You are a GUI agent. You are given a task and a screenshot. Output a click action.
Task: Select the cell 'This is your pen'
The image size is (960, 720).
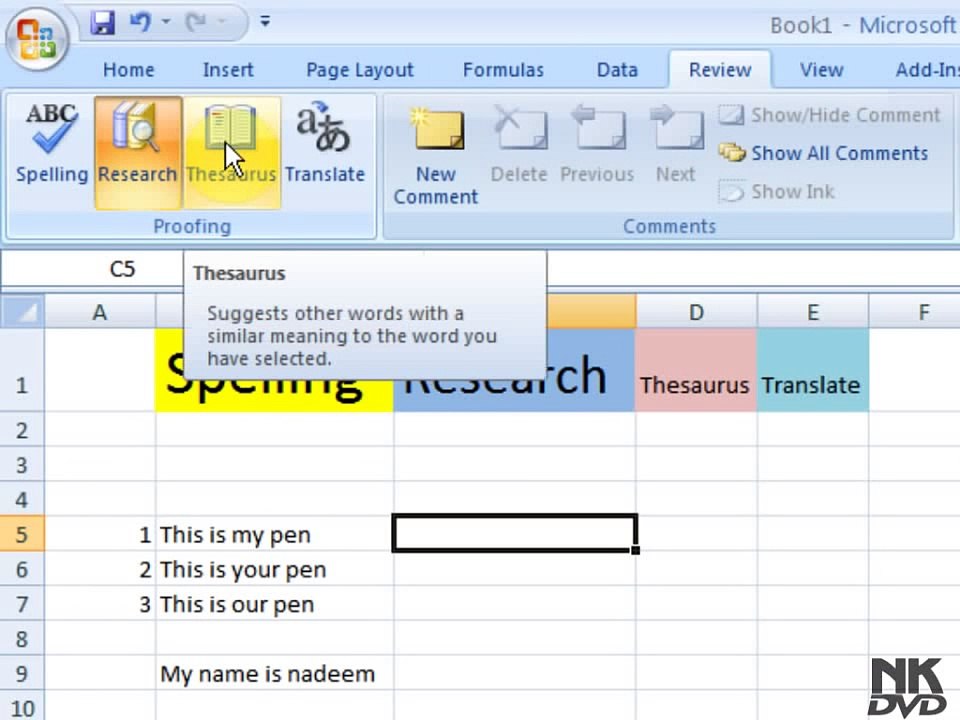coord(274,569)
